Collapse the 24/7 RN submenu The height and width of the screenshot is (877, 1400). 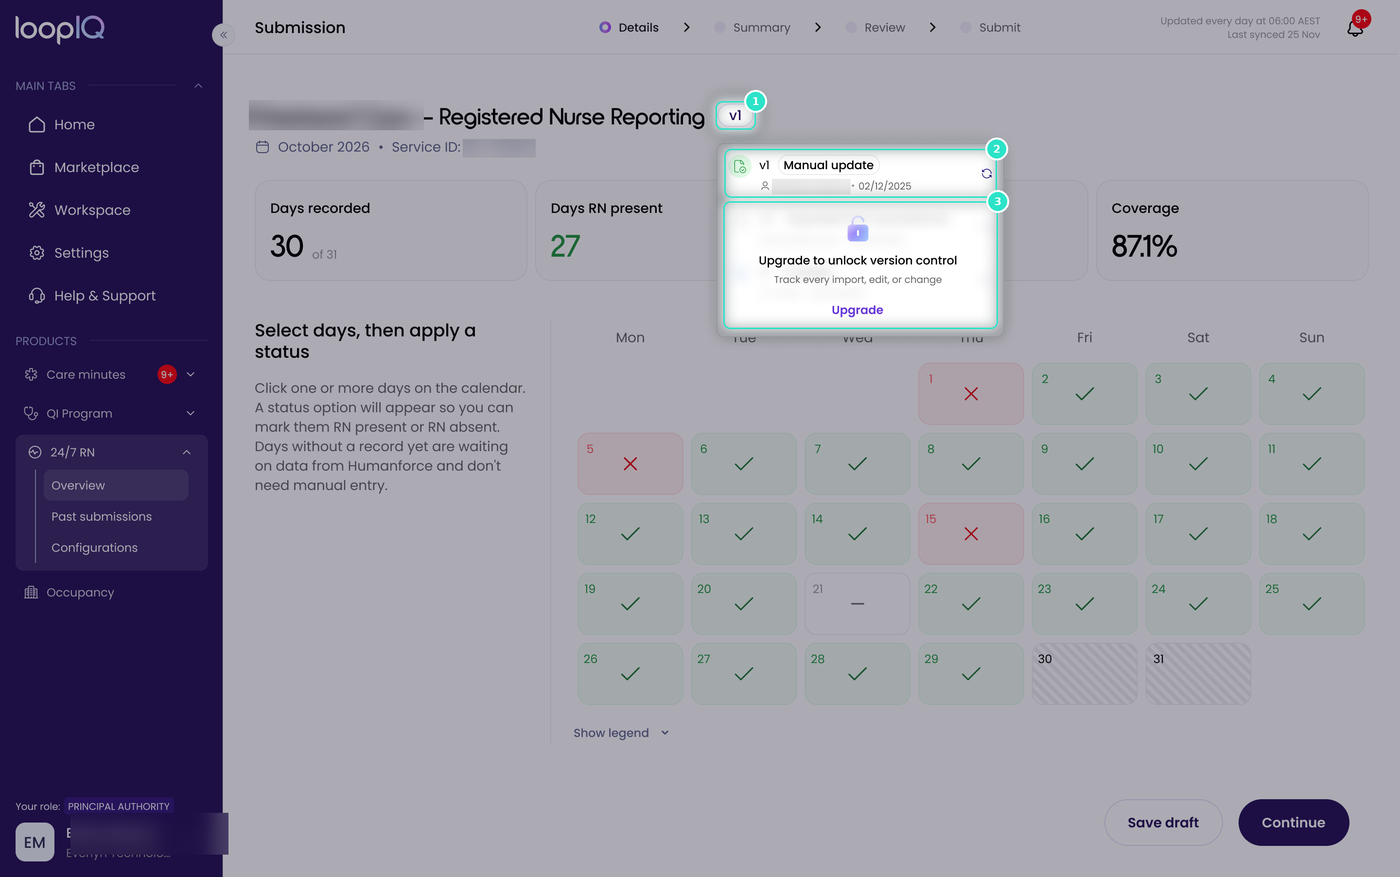point(186,452)
